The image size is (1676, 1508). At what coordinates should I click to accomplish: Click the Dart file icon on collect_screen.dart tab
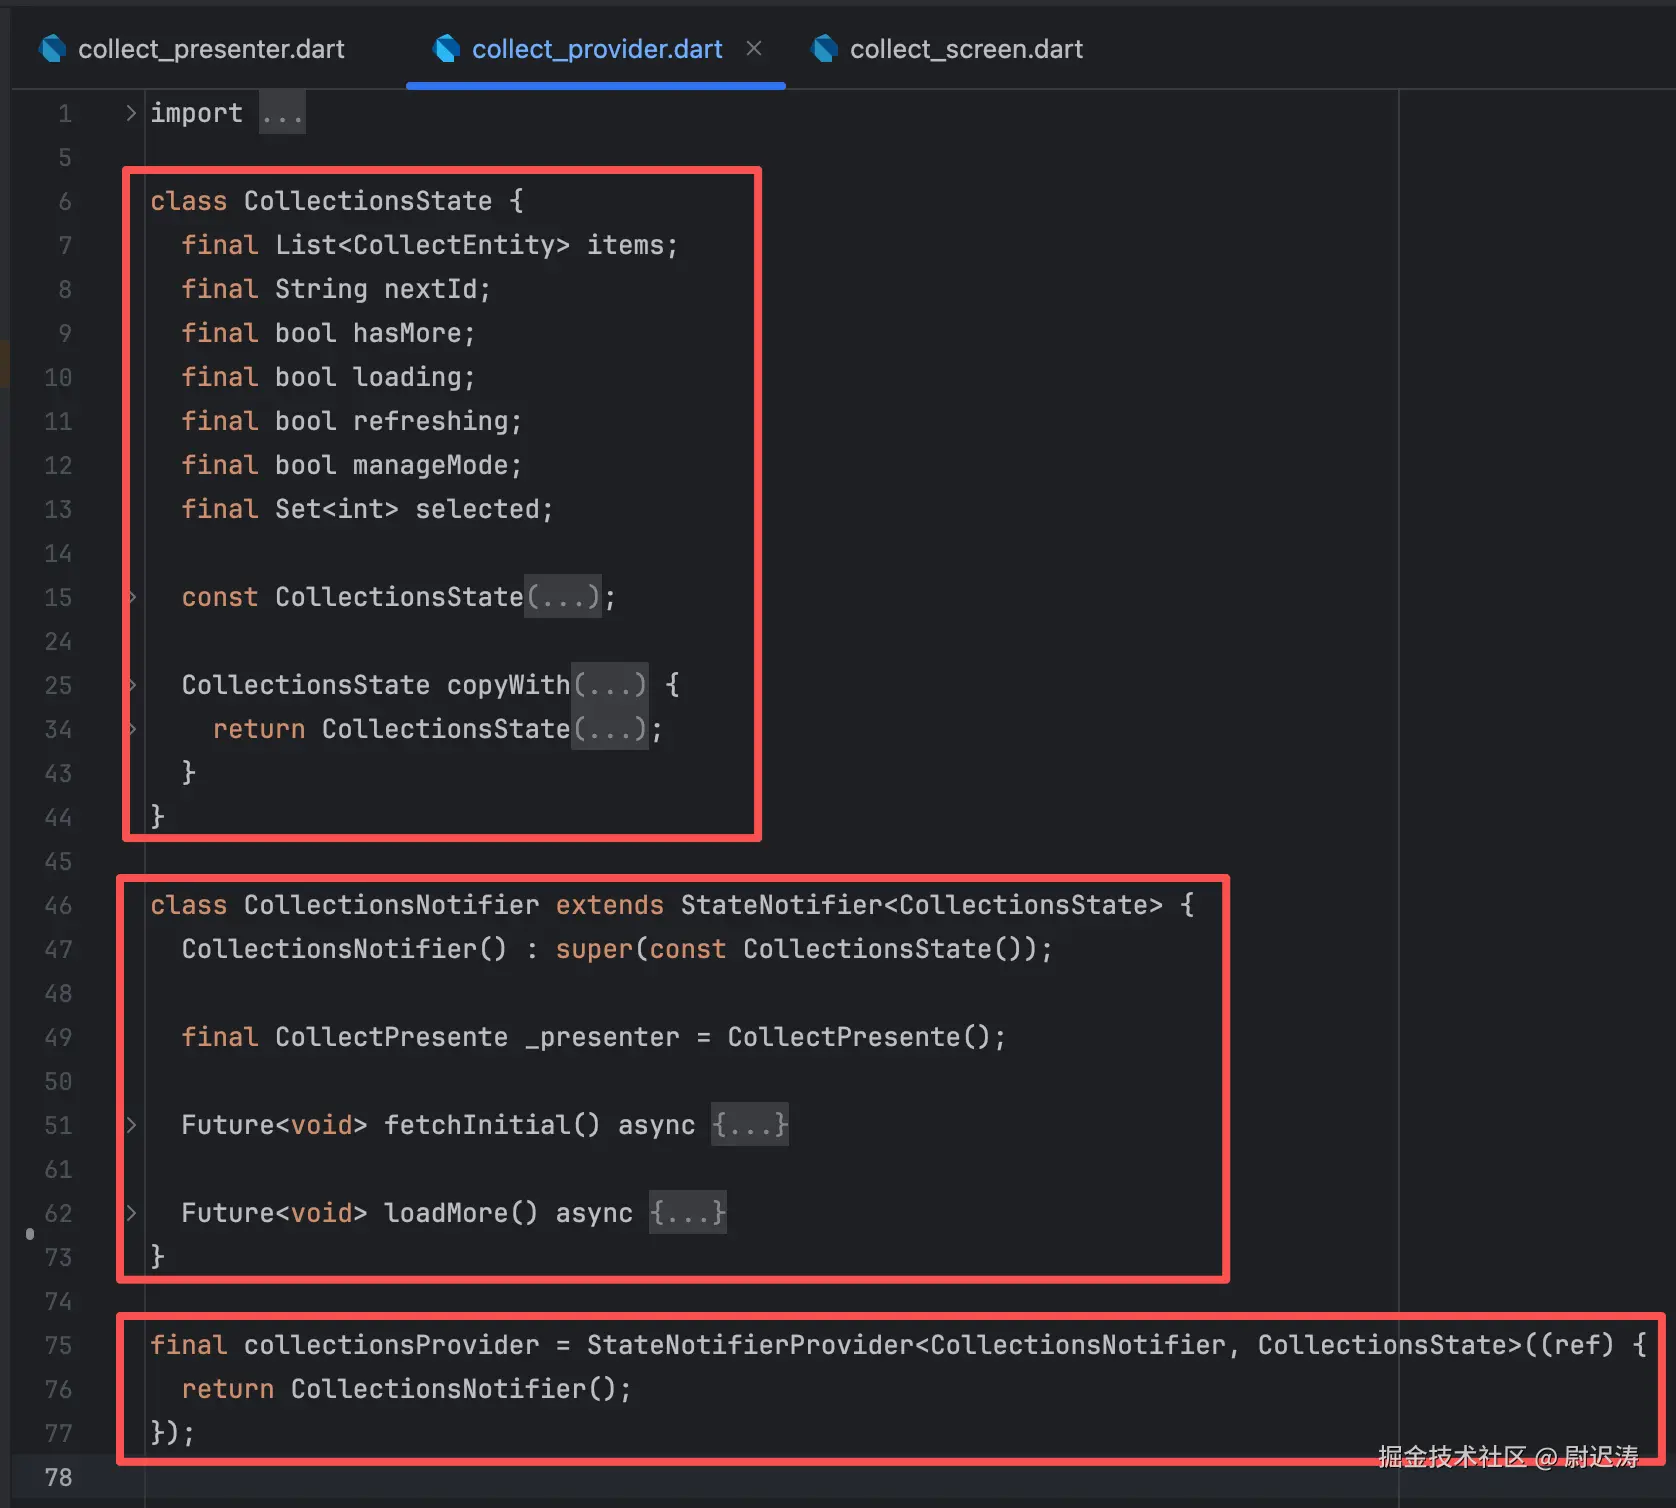click(x=824, y=48)
